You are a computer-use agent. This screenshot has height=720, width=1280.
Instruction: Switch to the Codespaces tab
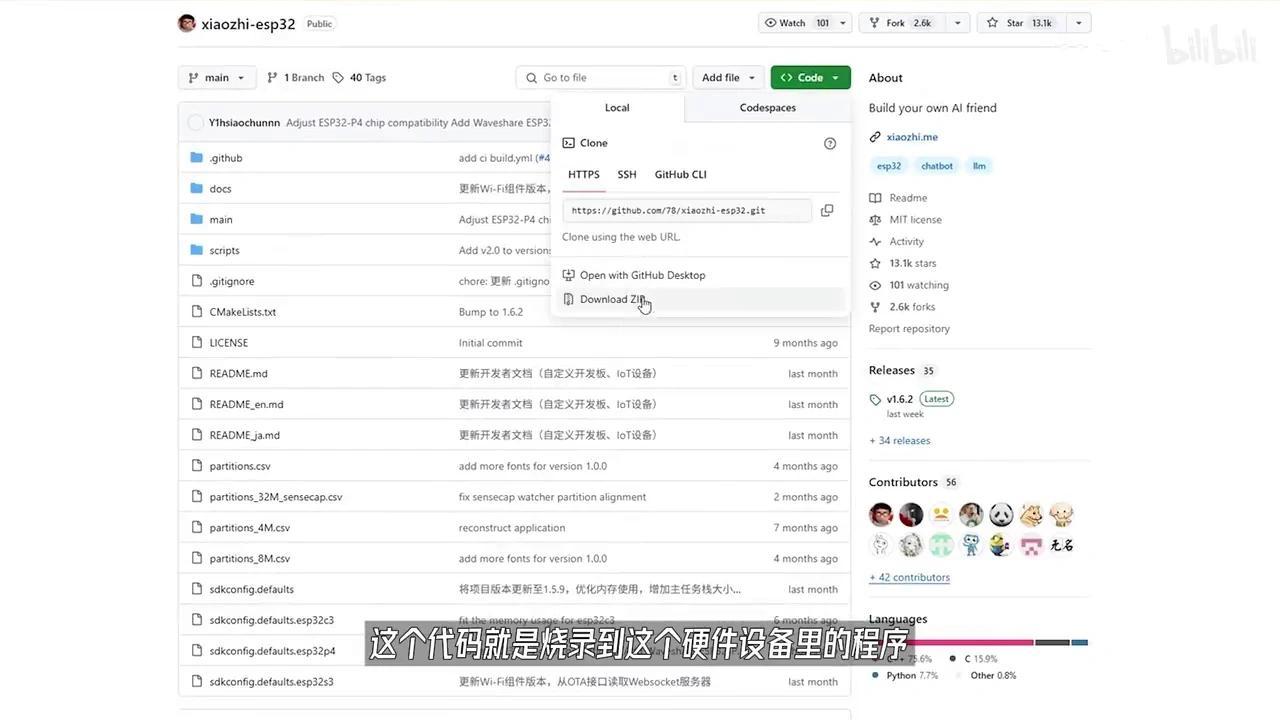click(x=768, y=108)
